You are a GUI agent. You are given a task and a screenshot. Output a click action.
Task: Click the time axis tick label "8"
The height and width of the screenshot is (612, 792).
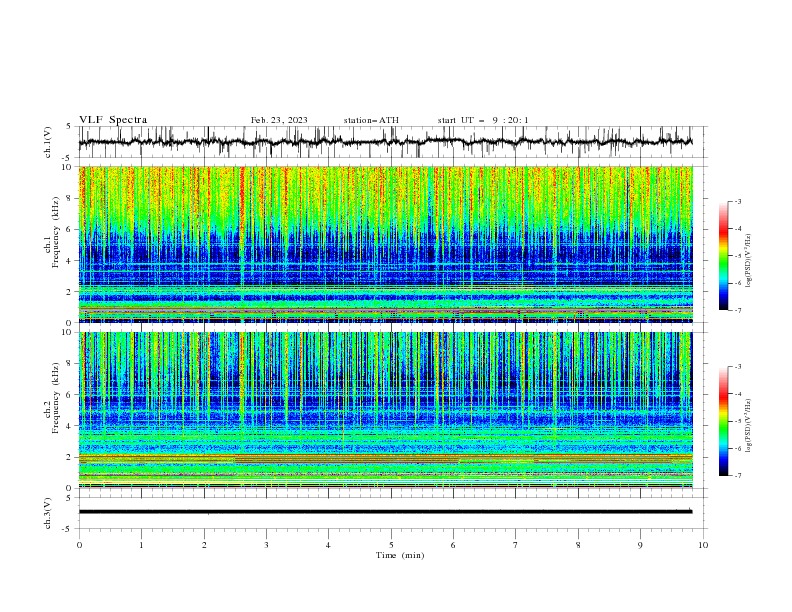click(578, 545)
